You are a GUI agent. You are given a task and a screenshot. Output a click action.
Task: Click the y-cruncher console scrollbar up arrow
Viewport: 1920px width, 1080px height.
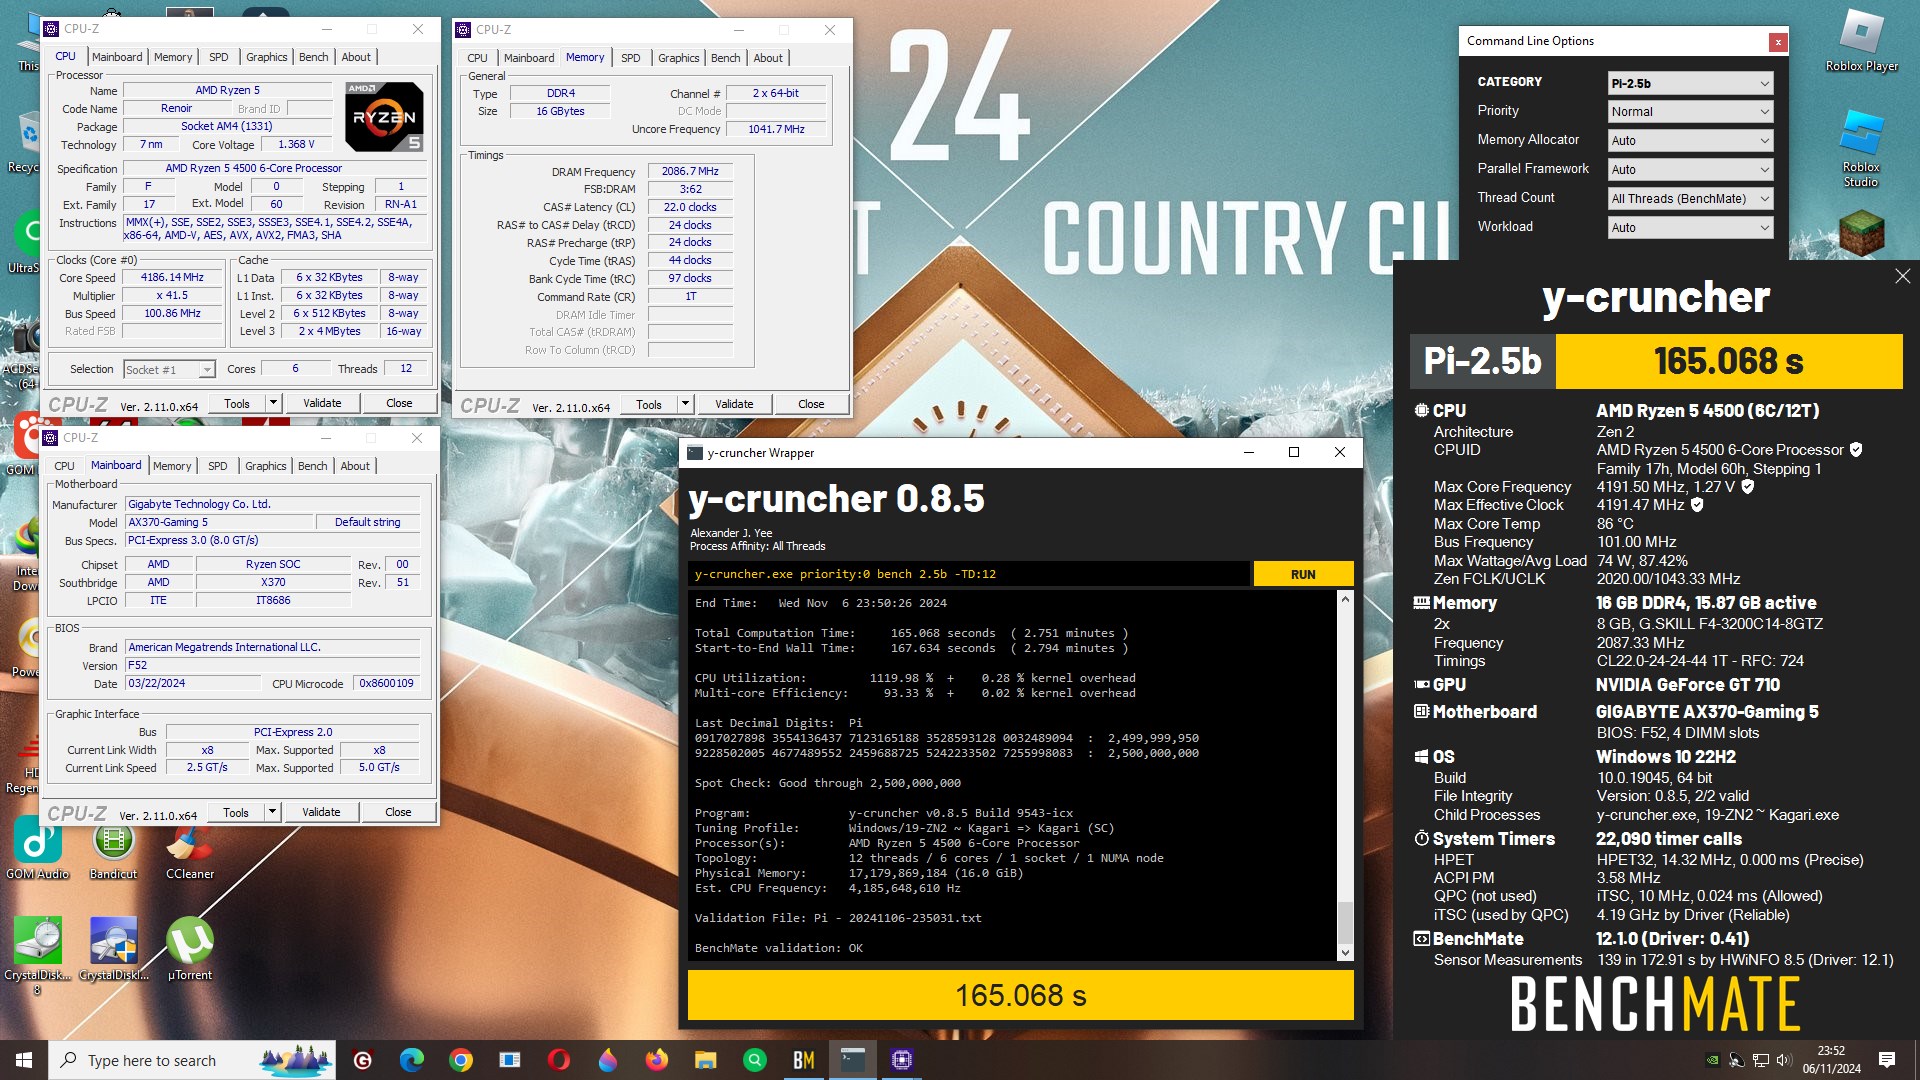coord(1345,599)
